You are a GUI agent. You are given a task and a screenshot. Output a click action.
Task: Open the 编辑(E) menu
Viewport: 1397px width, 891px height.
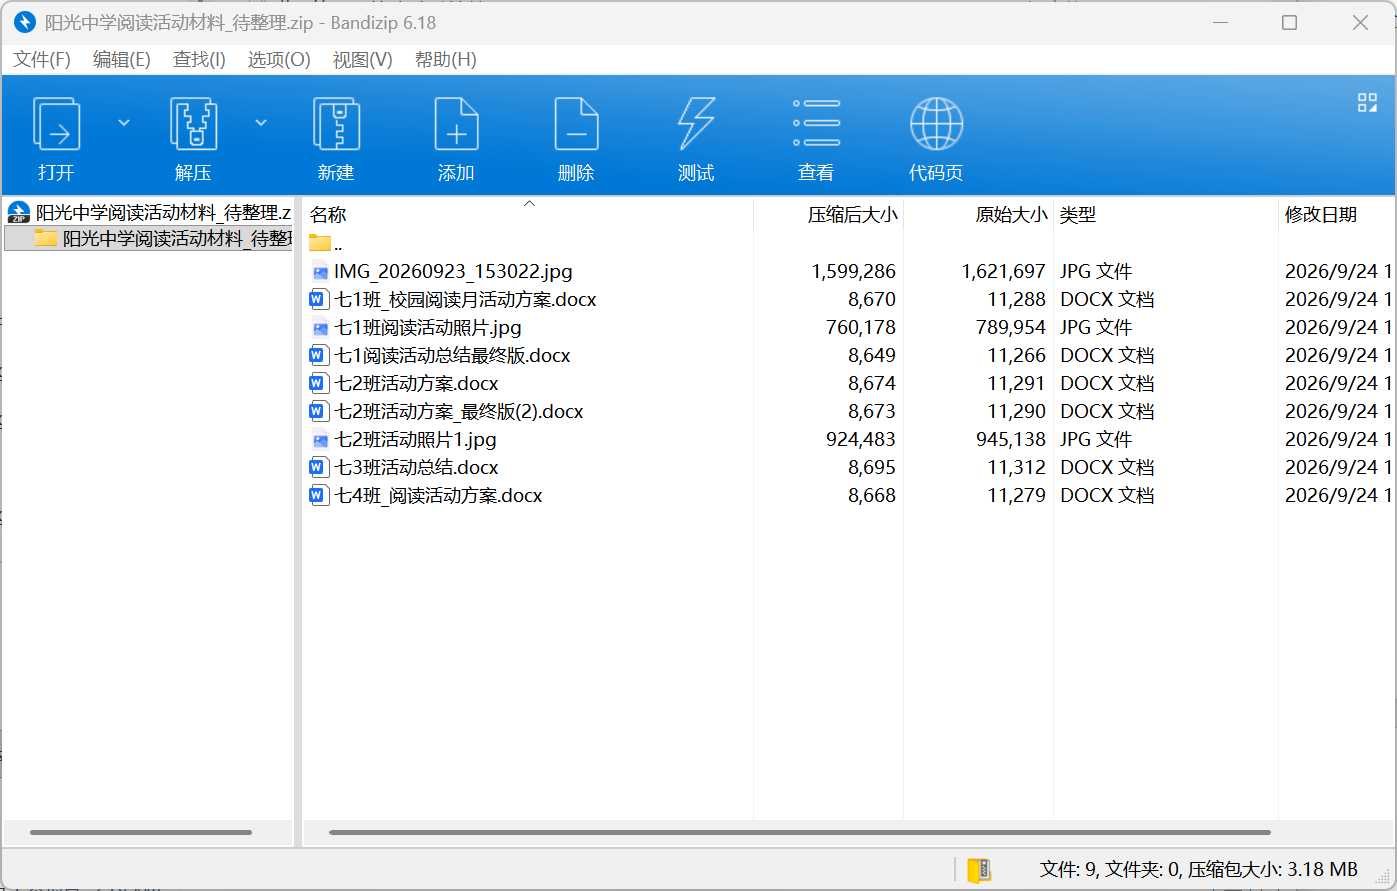(122, 60)
